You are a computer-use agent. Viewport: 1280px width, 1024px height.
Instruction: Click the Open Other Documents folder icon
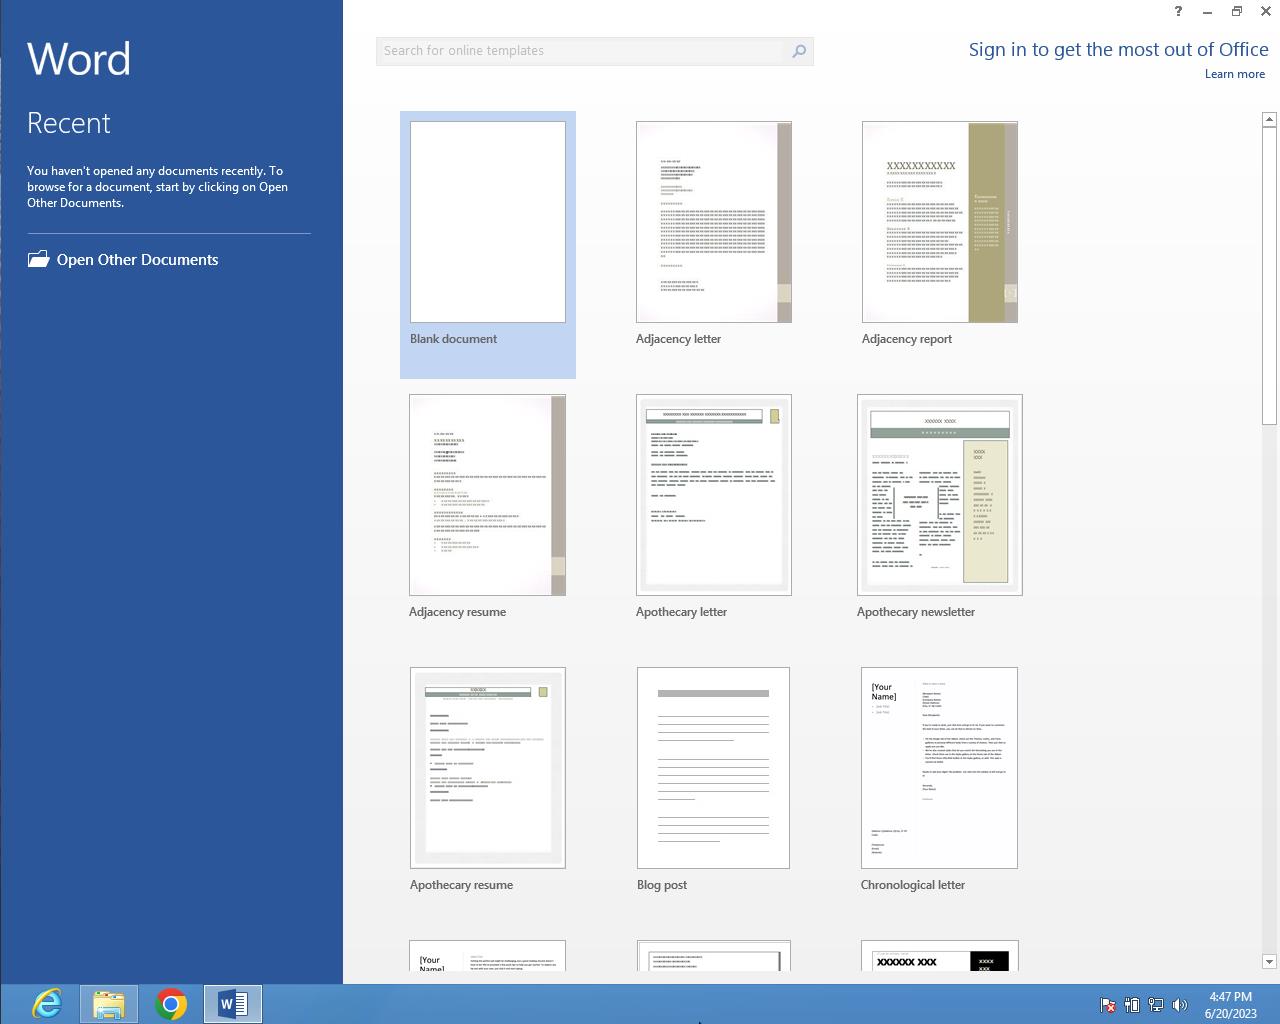click(x=38, y=259)
